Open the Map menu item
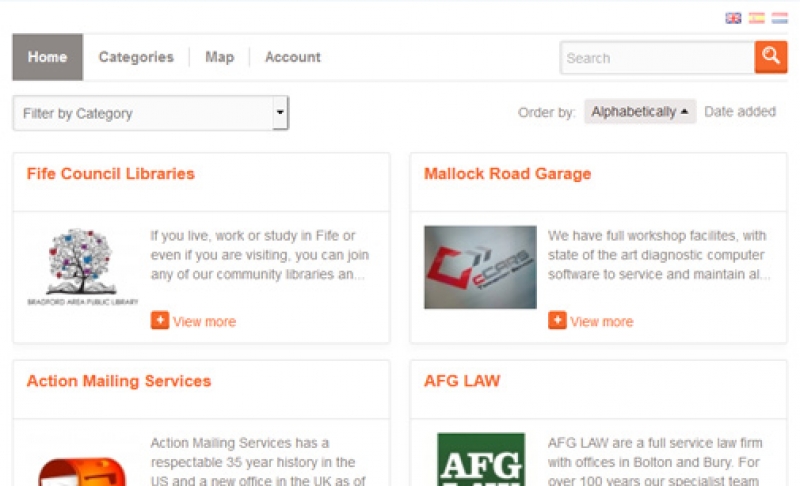 coord(219,57)
